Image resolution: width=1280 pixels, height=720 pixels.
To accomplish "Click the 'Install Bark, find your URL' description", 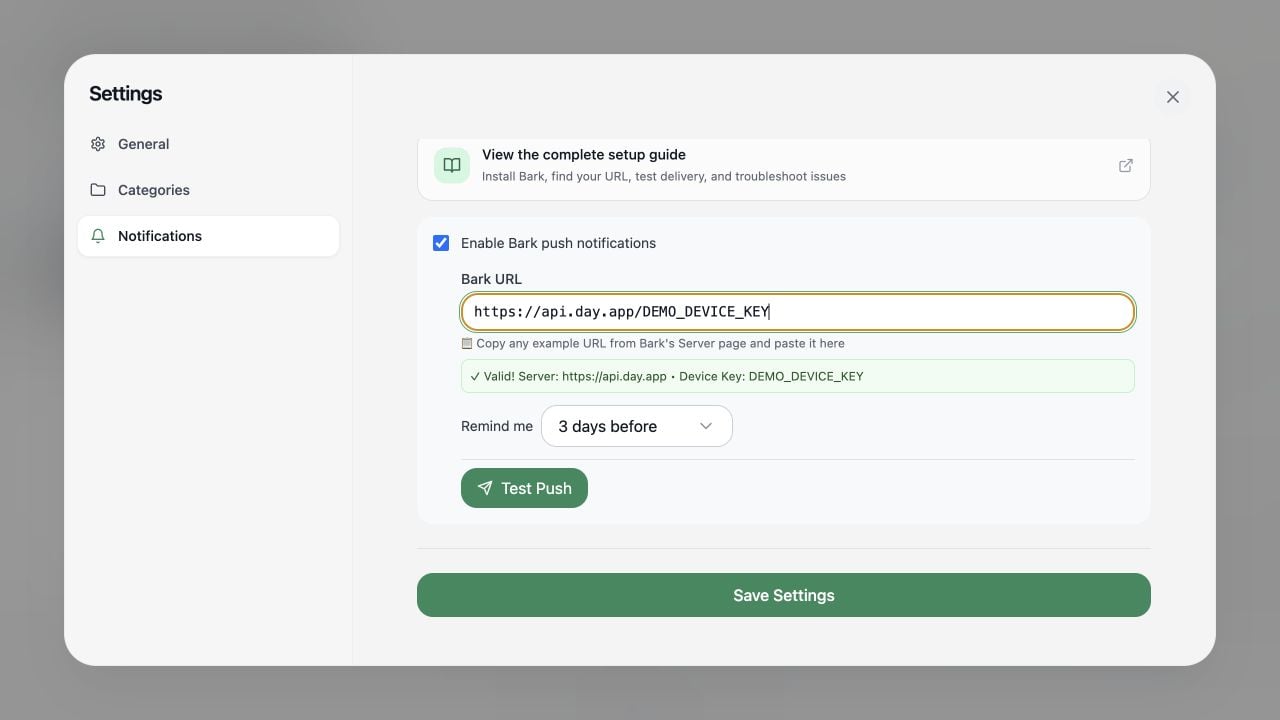I will click(x=664, y=176).
